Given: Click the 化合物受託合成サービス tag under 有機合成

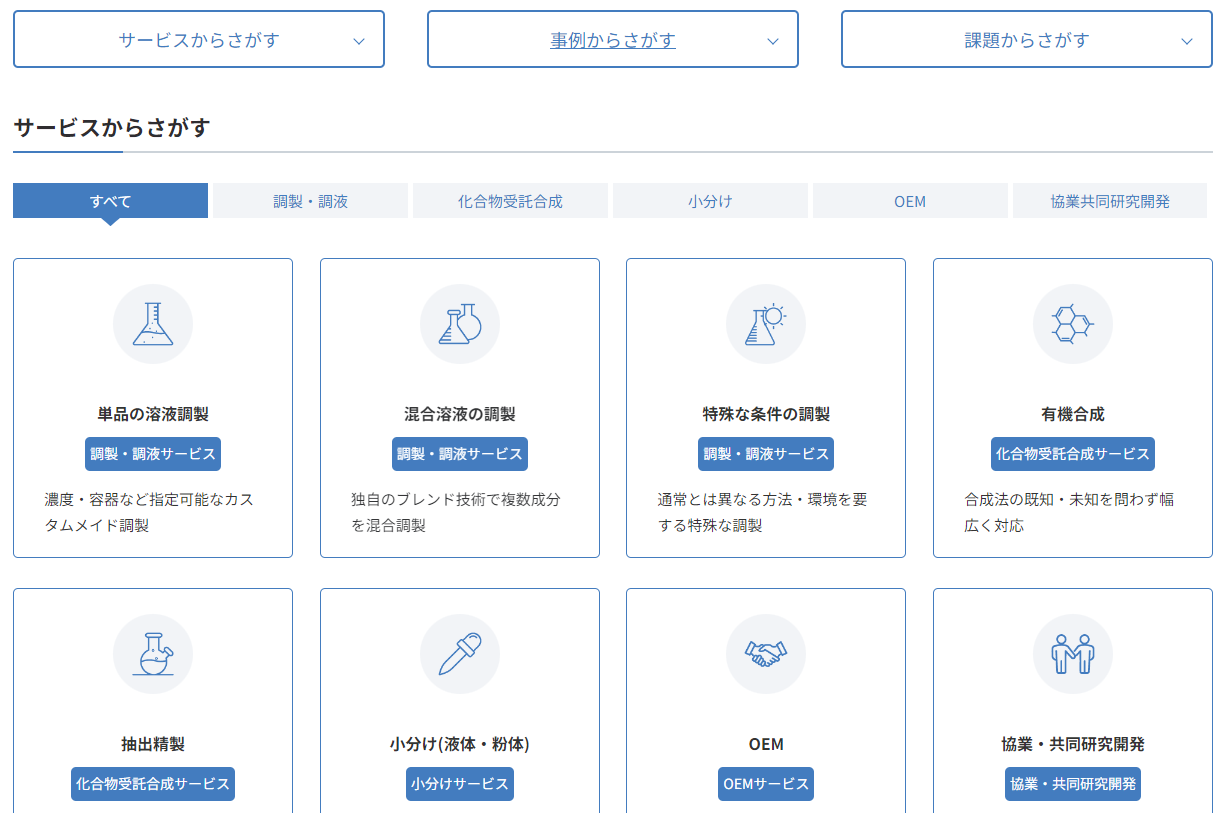Looking at the screenshot, I should click(x=1072, y=454).
